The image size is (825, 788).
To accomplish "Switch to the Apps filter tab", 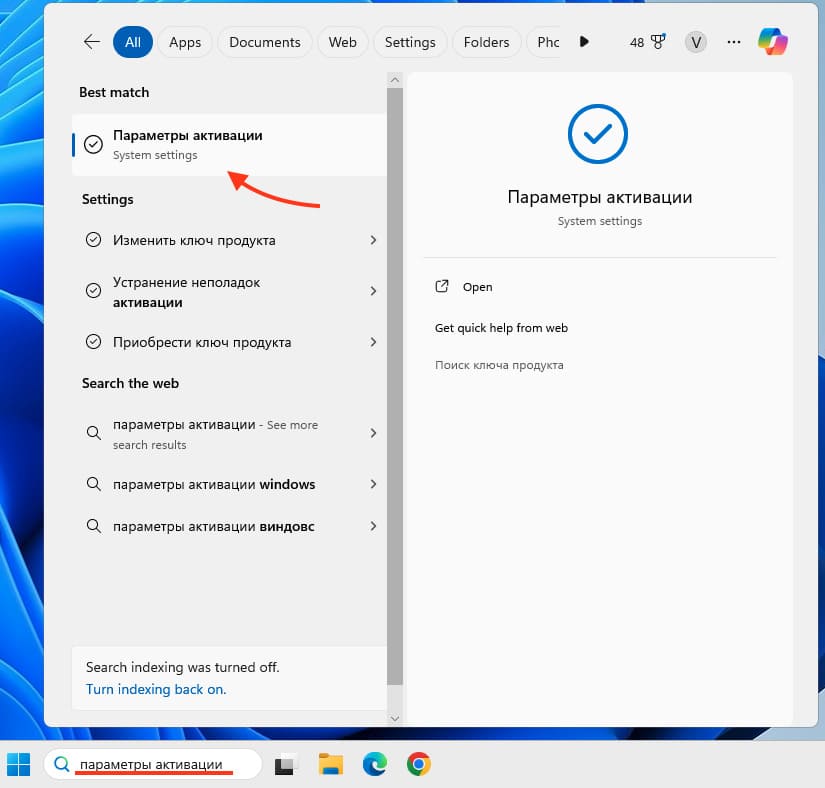I will (x=185, y=42).
